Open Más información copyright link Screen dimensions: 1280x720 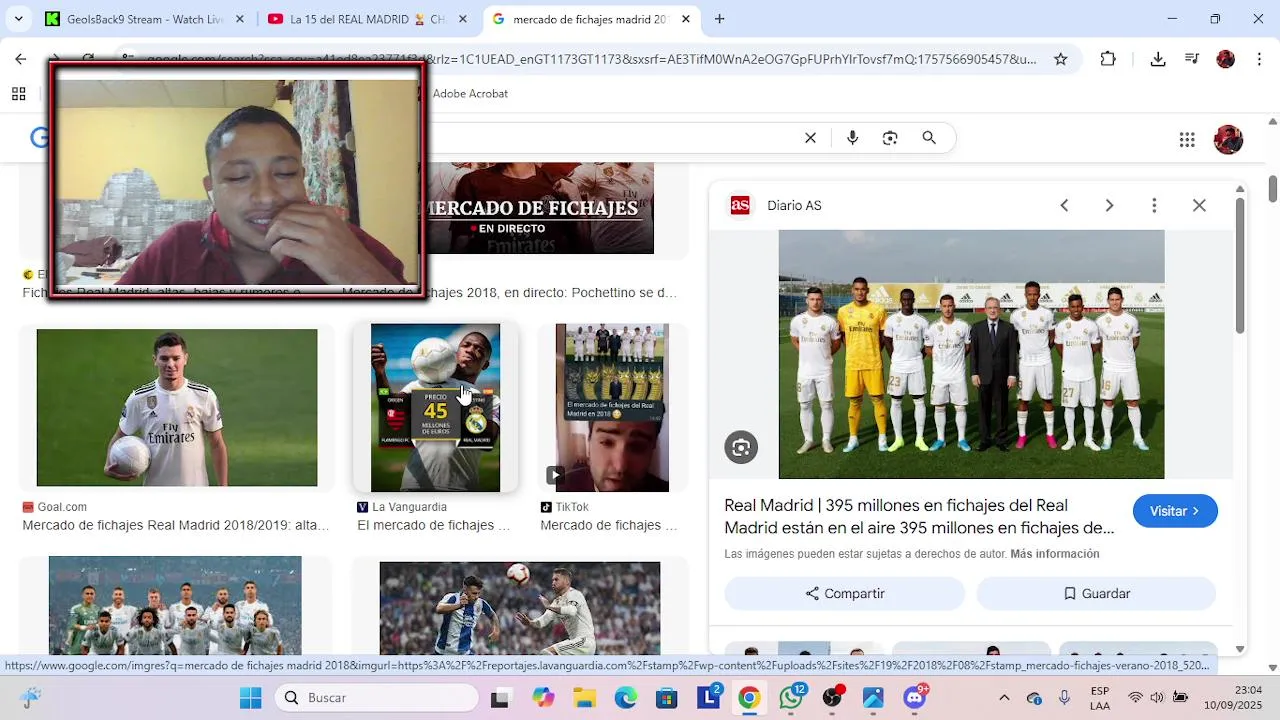click(x=1055, y=554)
